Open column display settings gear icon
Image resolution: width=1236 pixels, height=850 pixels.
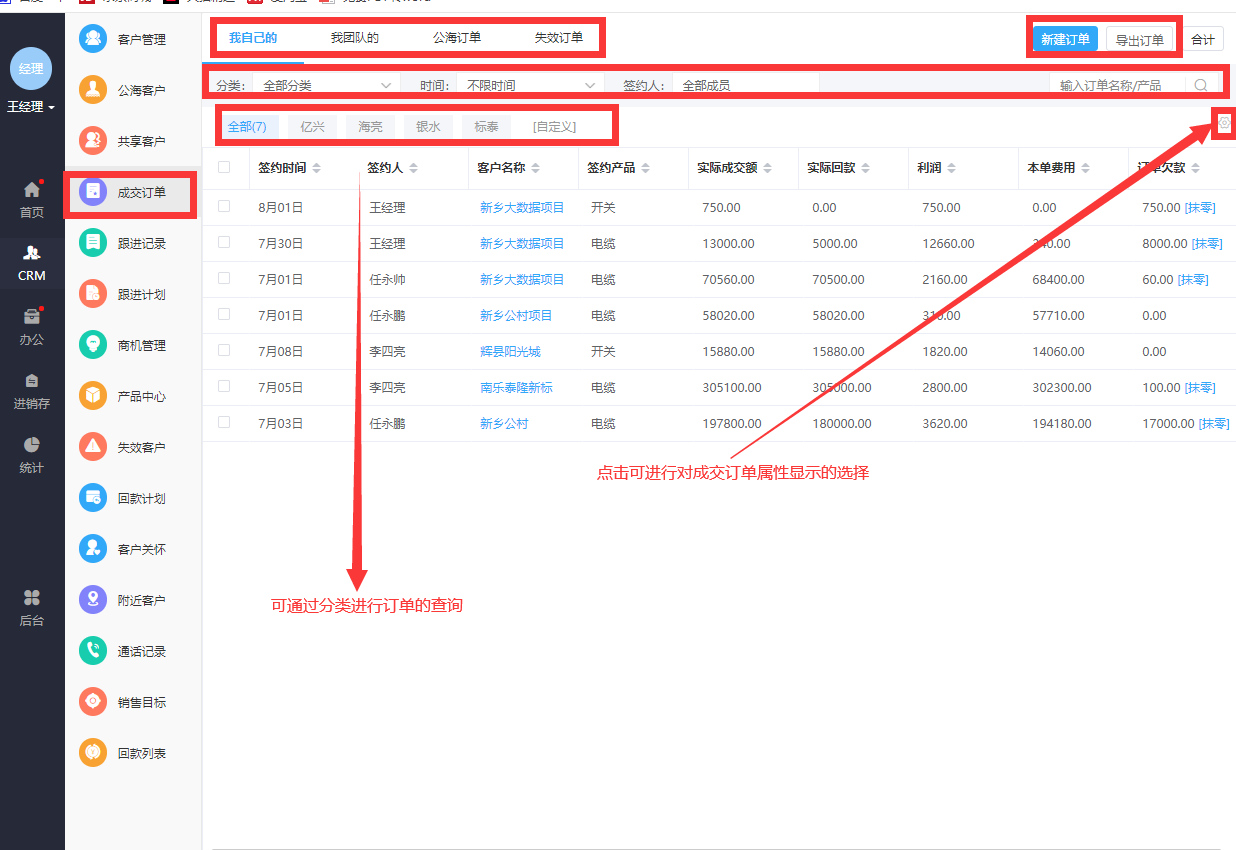[x=1224, y=122]
